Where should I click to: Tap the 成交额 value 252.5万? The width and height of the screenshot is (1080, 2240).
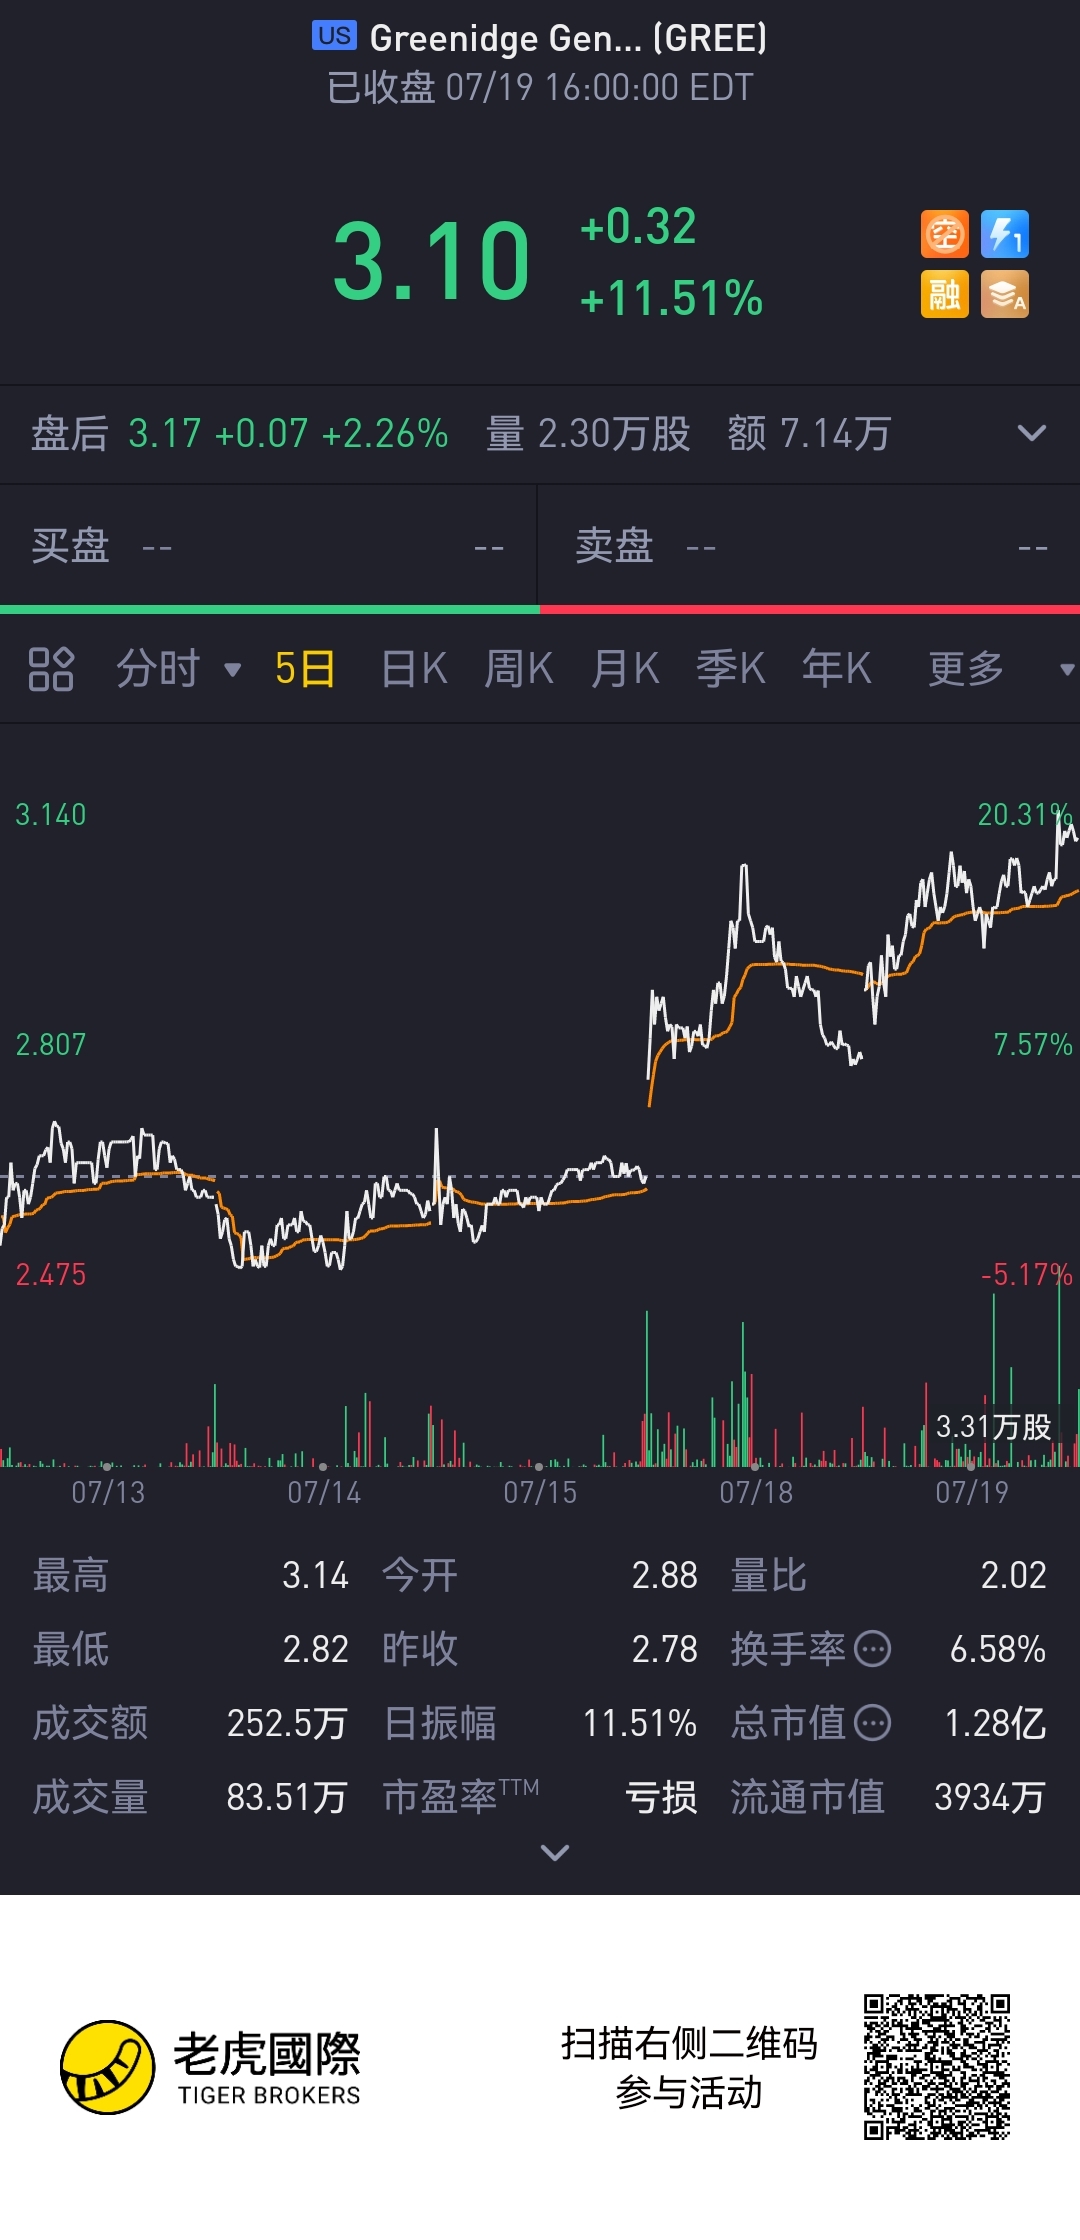click(x=287, y=1723)
